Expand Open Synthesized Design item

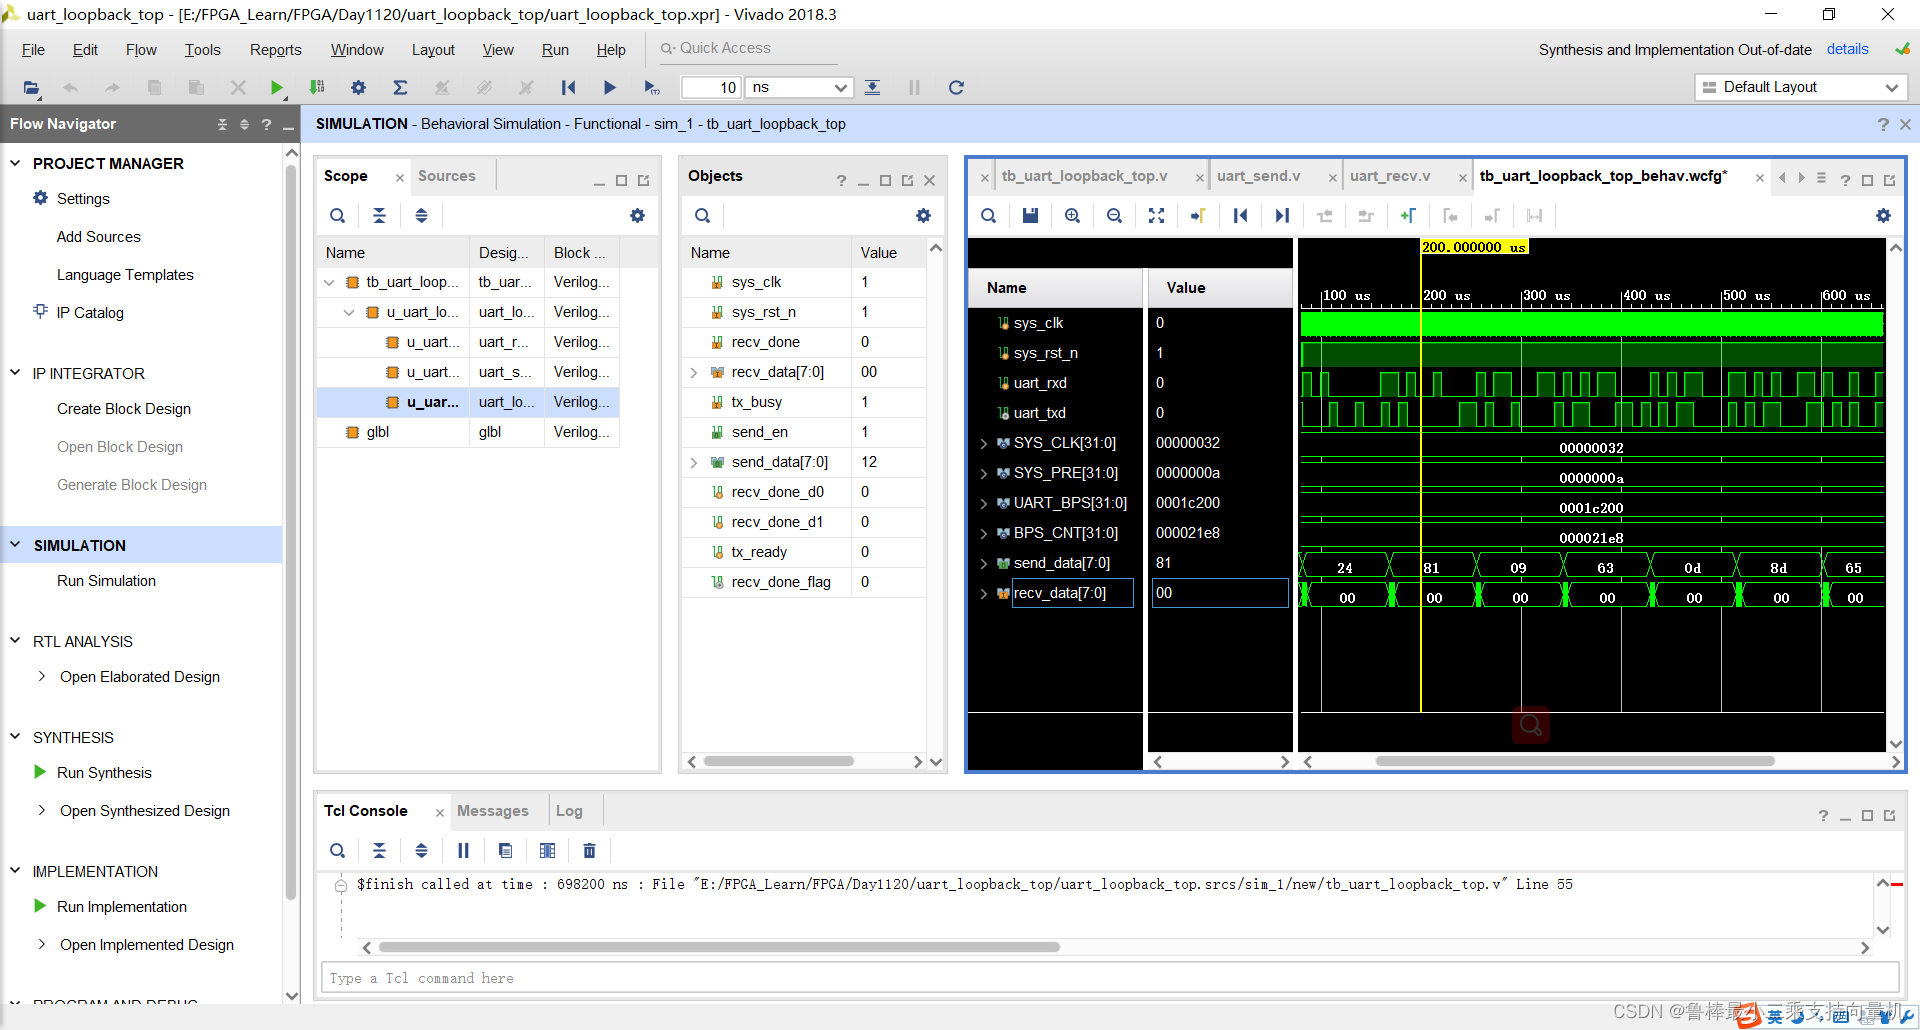pyautogui.click(x=41, y=811)
